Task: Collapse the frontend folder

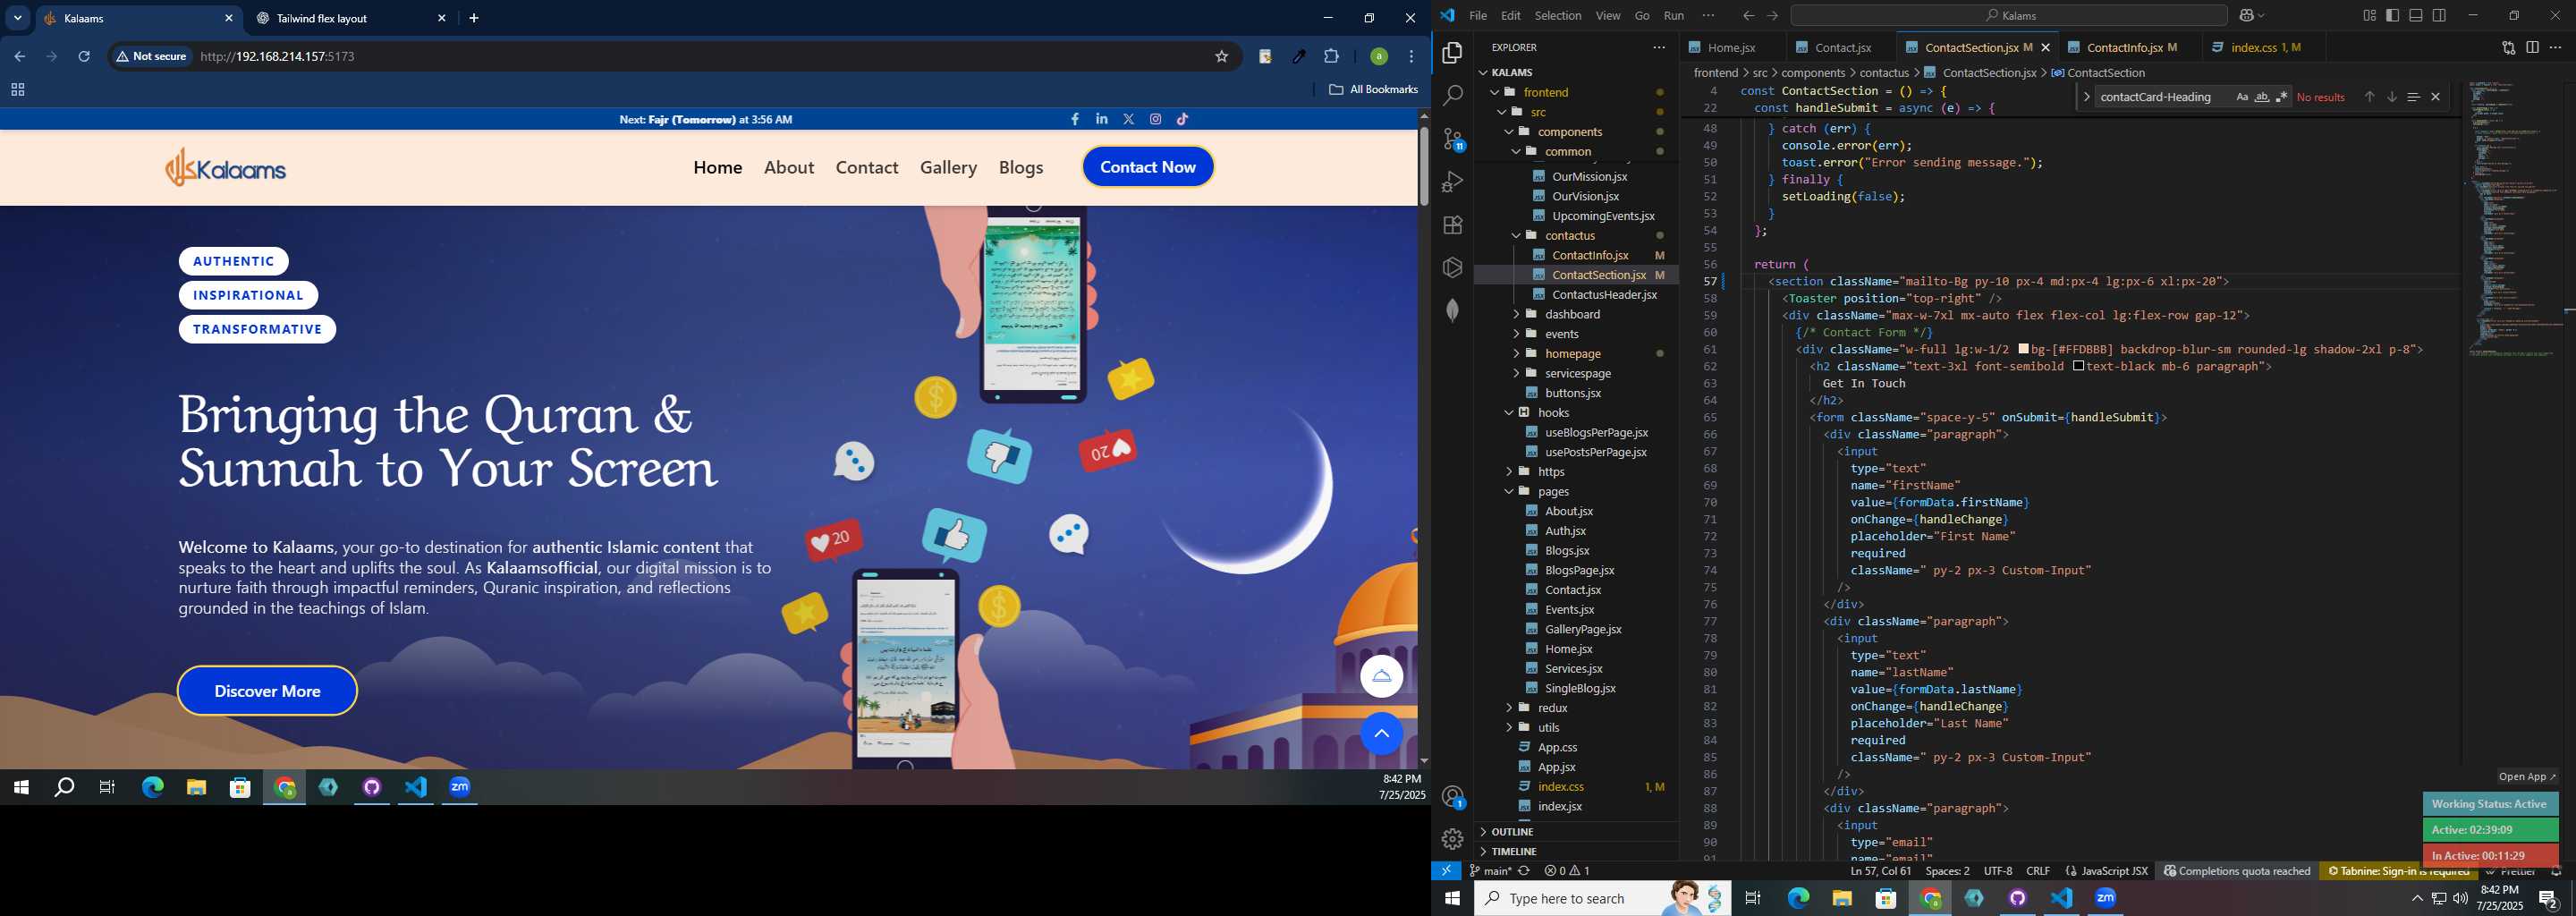Action: point(1495,92)
